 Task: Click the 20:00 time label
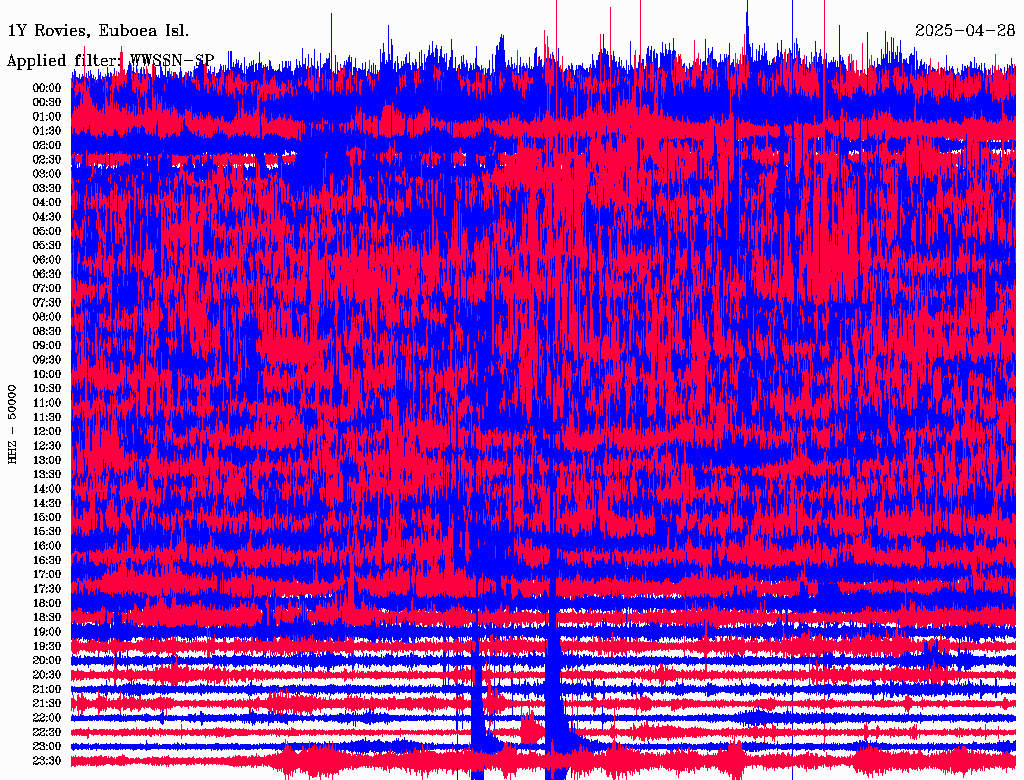[x=47, y=660]
